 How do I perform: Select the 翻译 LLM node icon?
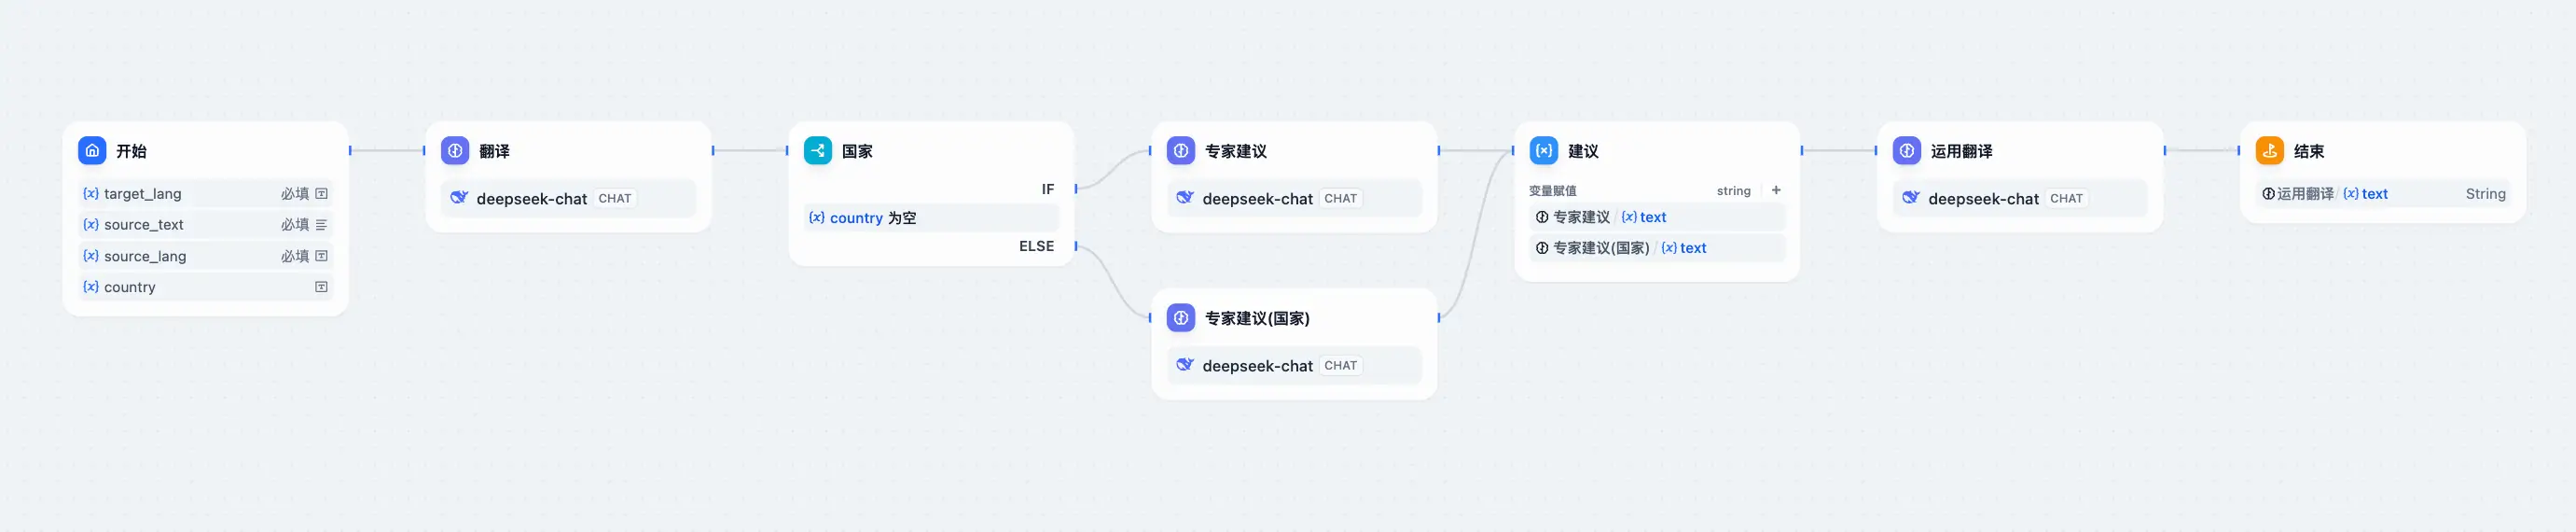tap(455, 151)
